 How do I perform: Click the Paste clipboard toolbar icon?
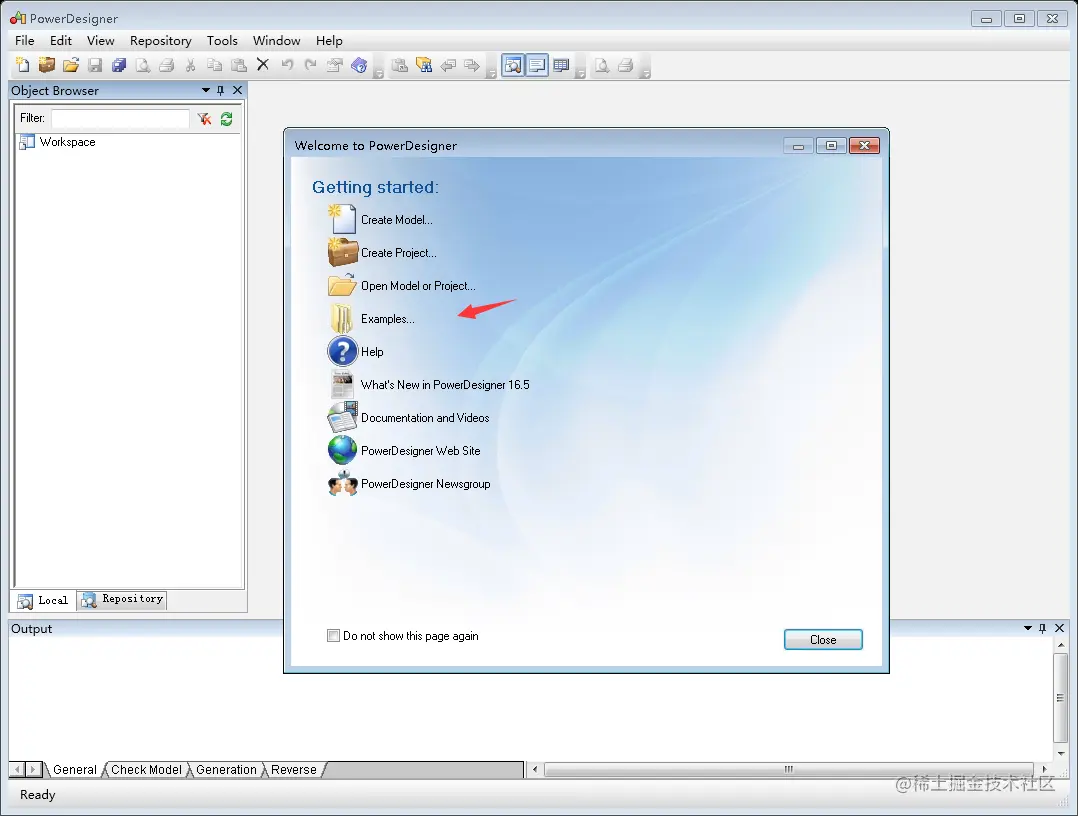(x=239, y=65)
